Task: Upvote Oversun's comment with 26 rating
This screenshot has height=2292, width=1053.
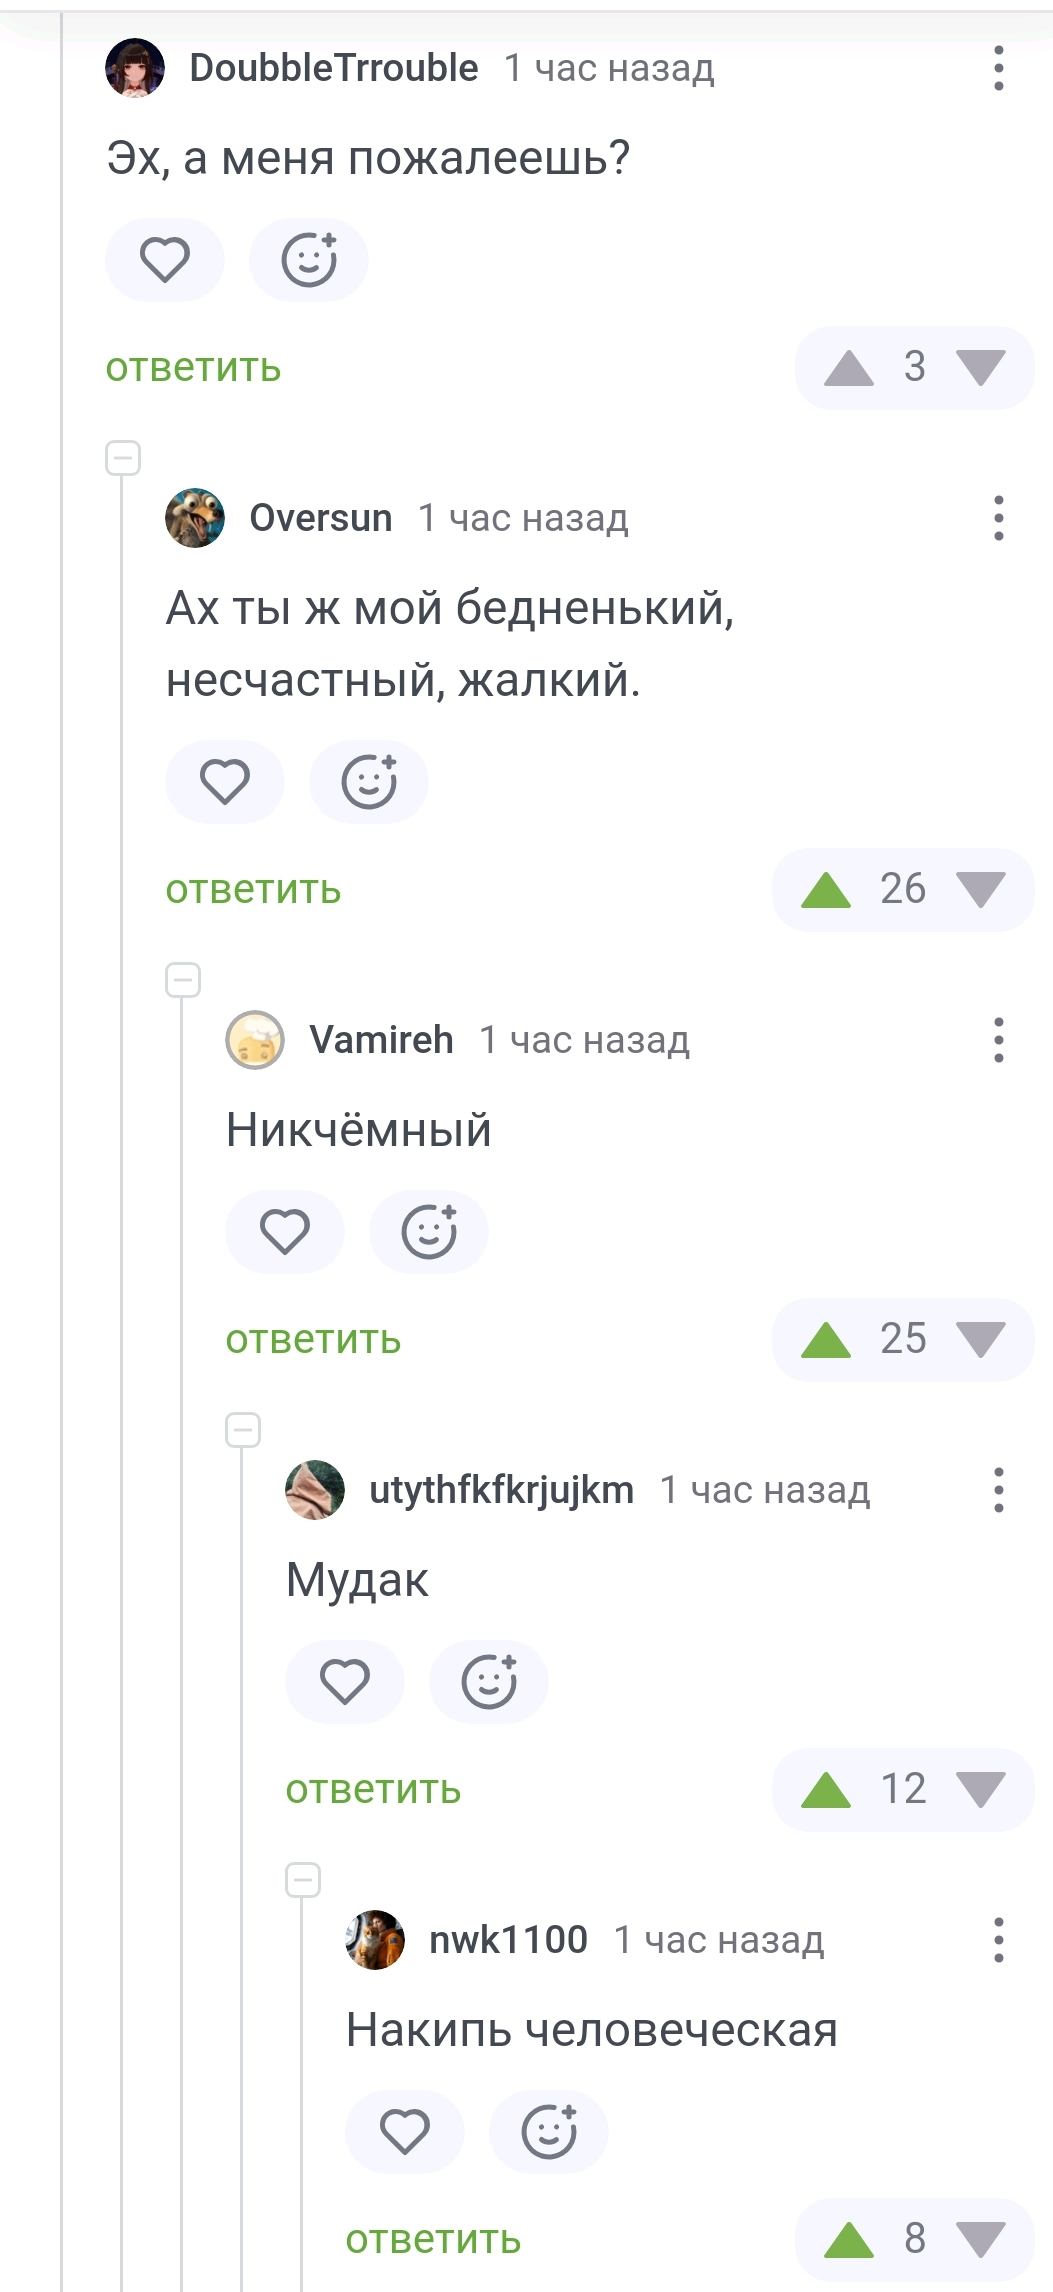Action: pos(826,890)
